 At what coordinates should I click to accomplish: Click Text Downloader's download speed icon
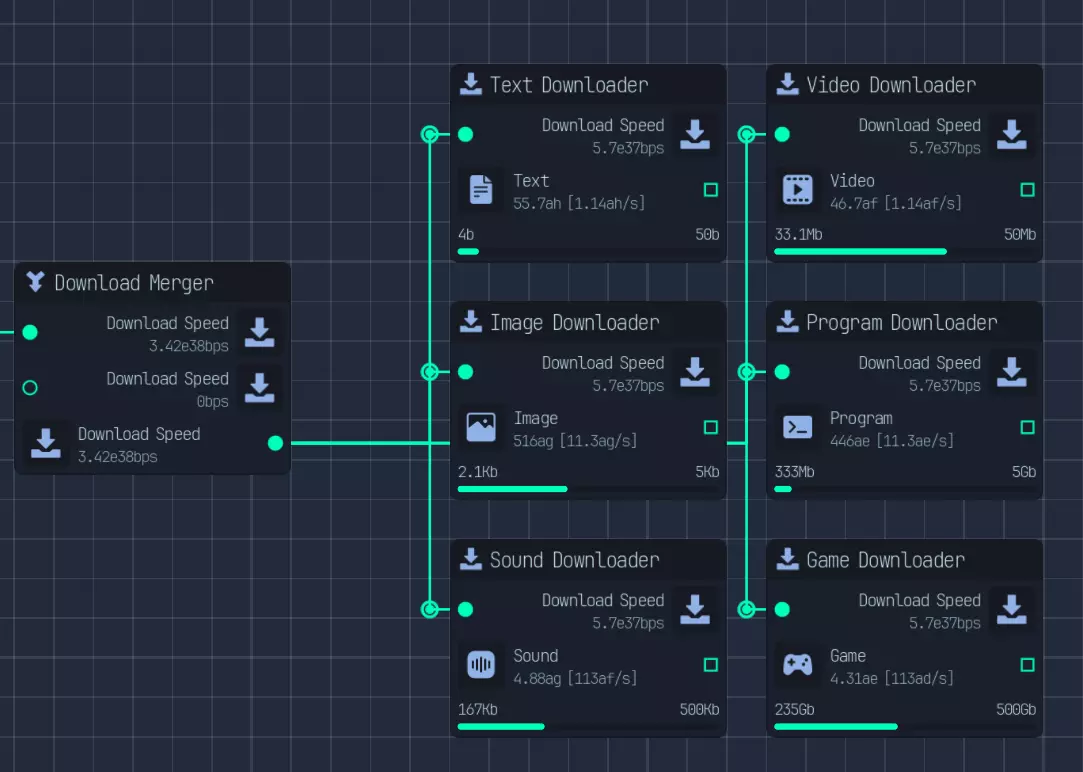point(695,135)
